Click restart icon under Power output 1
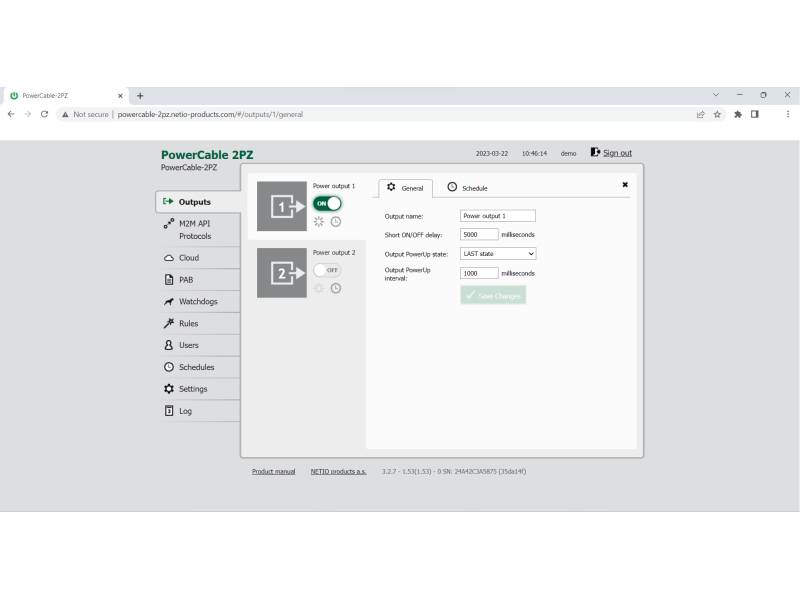This screenshot has height=600, width=800. pyautogui.click(x=318, y=222)
